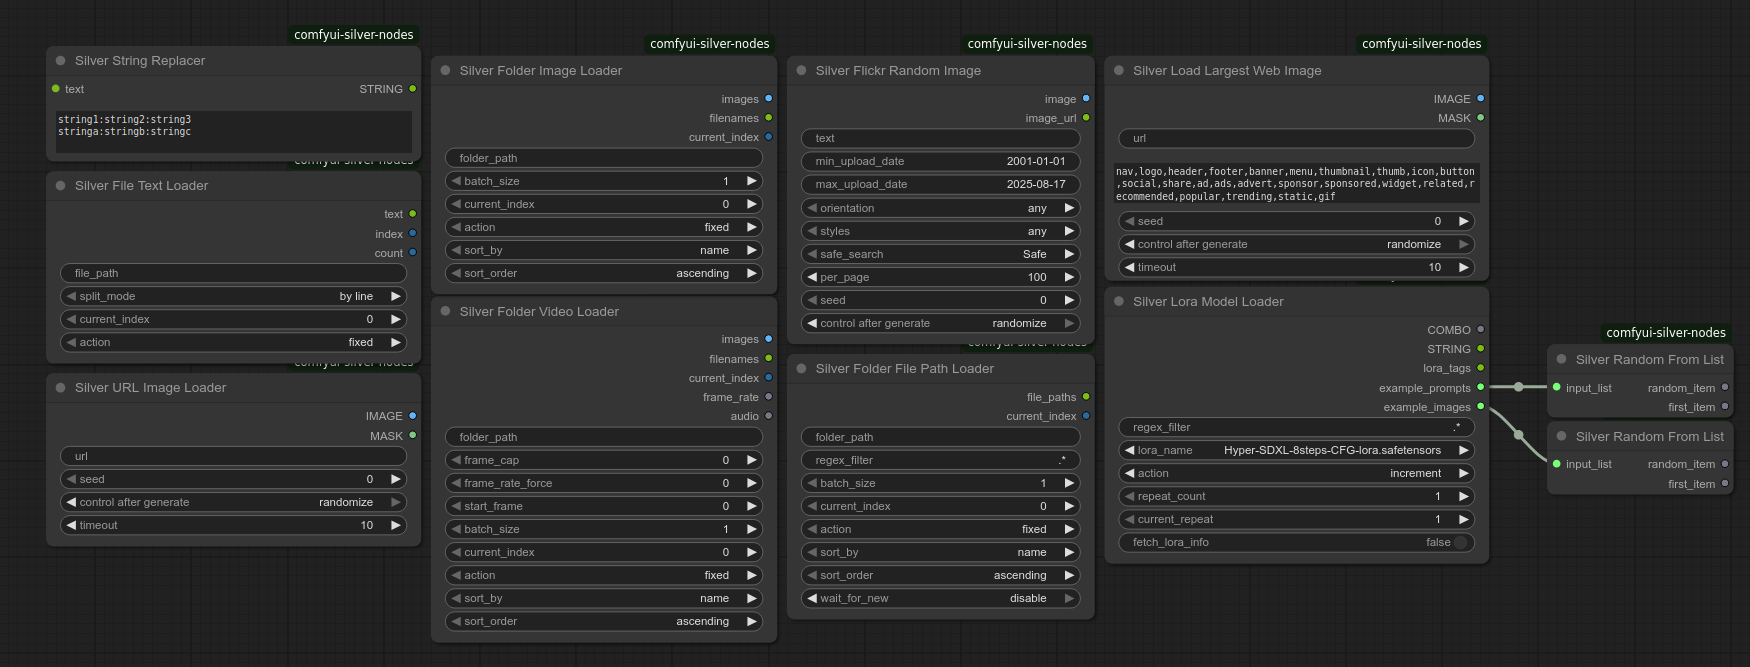Click max_upload_date field on Flickr node
1750x667 pixels.
point(941,185)
